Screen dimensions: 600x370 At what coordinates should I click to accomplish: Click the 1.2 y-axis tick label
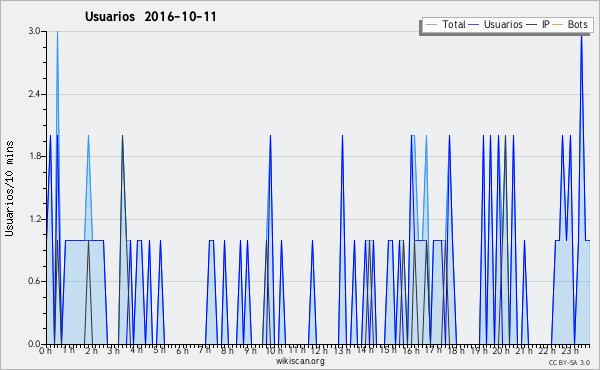pyautogui.click(x=34, y=219)
